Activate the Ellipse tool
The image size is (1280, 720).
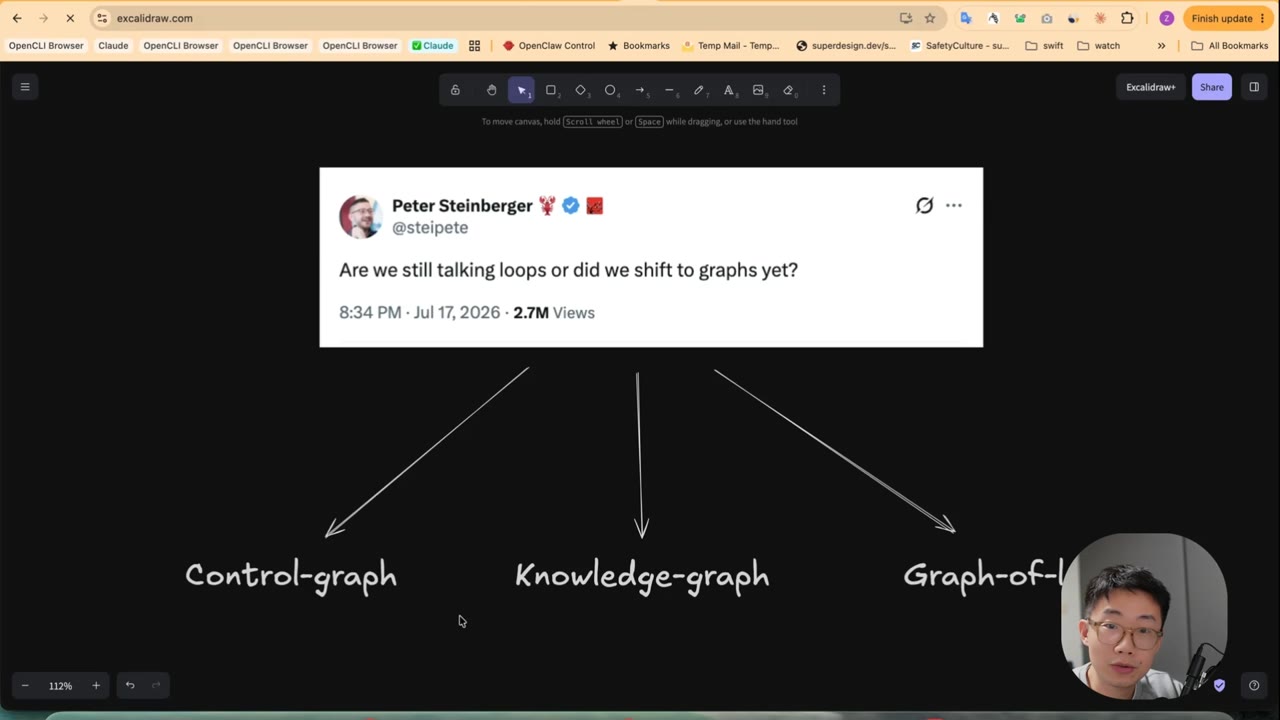click(610, 90)
